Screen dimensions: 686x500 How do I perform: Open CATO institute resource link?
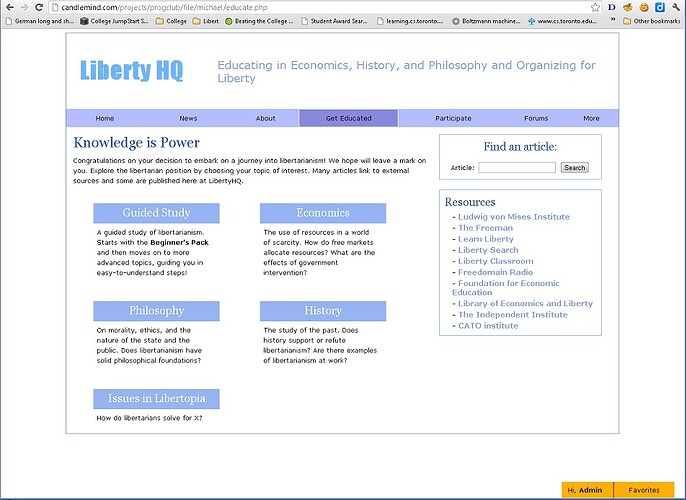tap(488, 326)
